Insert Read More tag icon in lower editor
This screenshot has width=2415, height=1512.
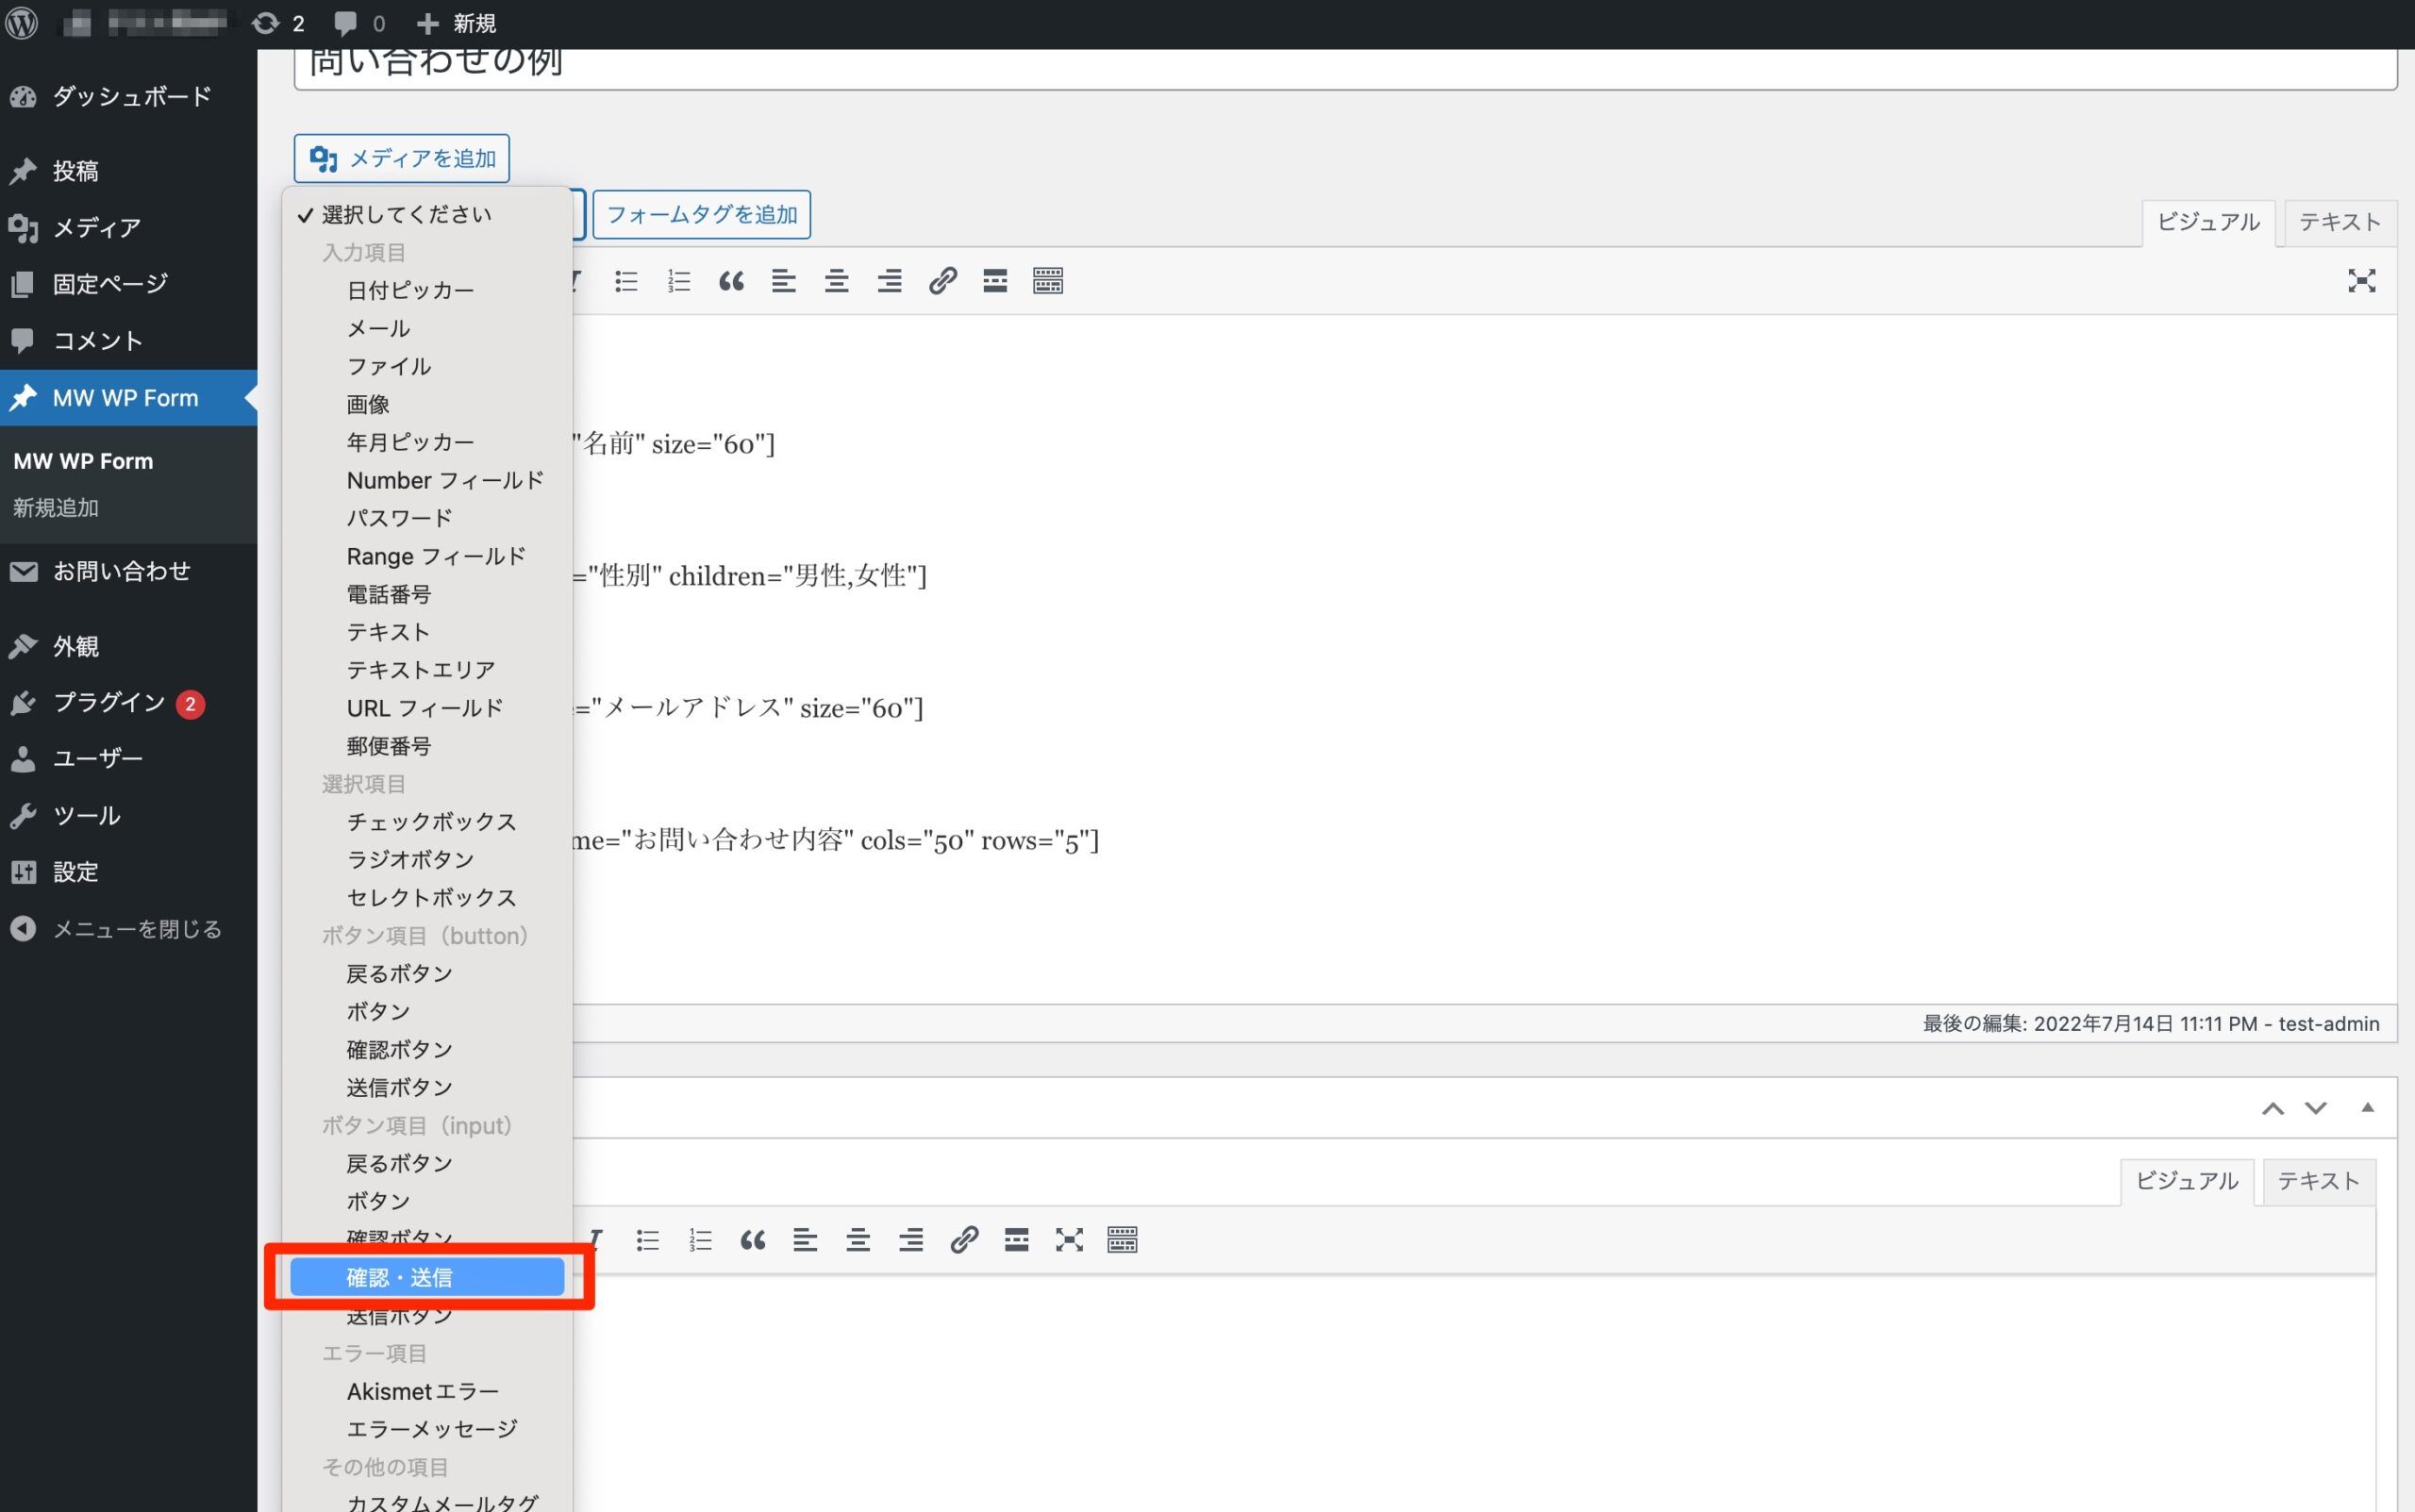click(x=1016, y=1240)
